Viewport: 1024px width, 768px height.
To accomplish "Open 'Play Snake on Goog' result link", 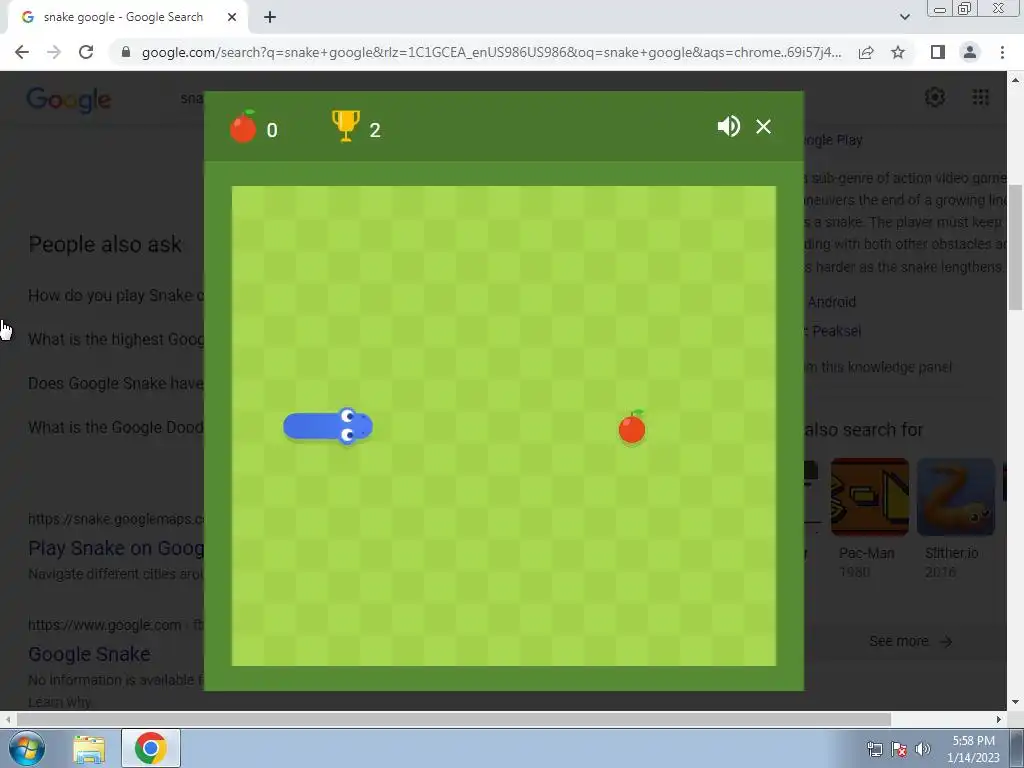I will pos(116,548).
